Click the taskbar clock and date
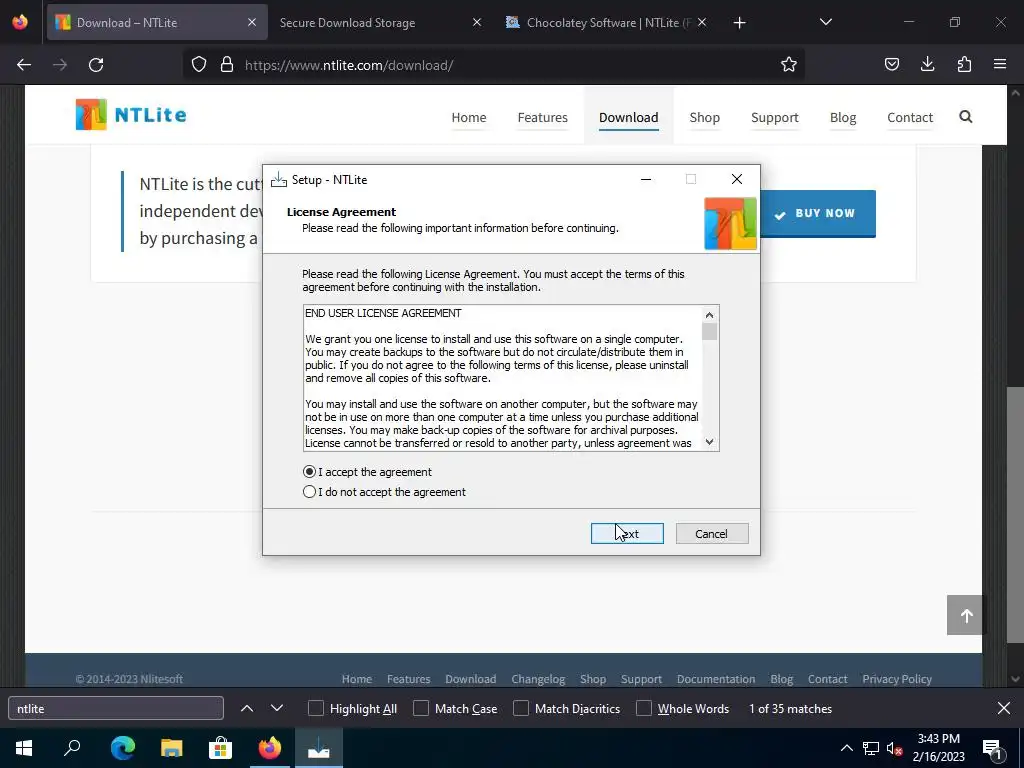This screenshot has height=768, width=1024. (x=938, y=748)
